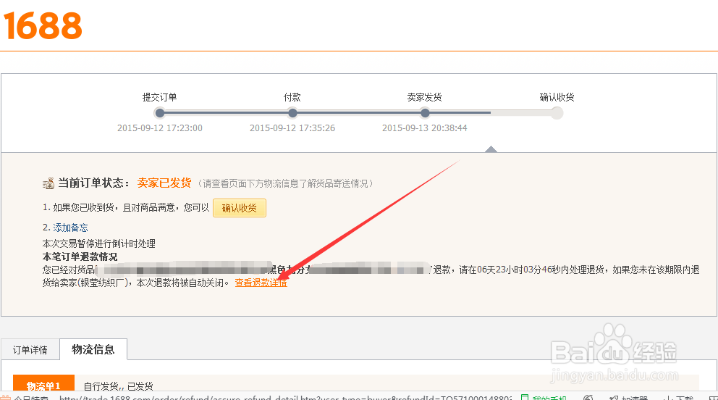
Task: Click the 提交订单 step label
Action: click(159, 97)
